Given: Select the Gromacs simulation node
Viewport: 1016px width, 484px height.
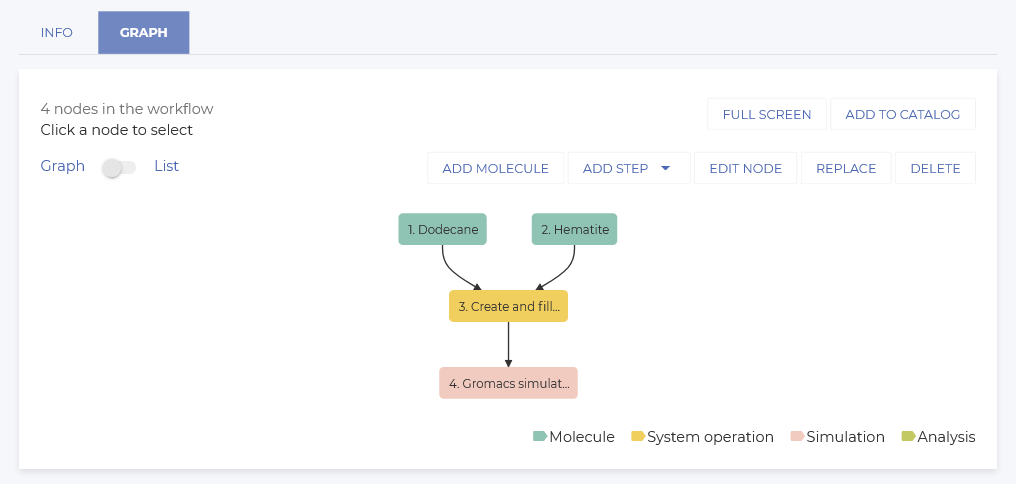Looking at the screenshot, I should click(508, 383).
